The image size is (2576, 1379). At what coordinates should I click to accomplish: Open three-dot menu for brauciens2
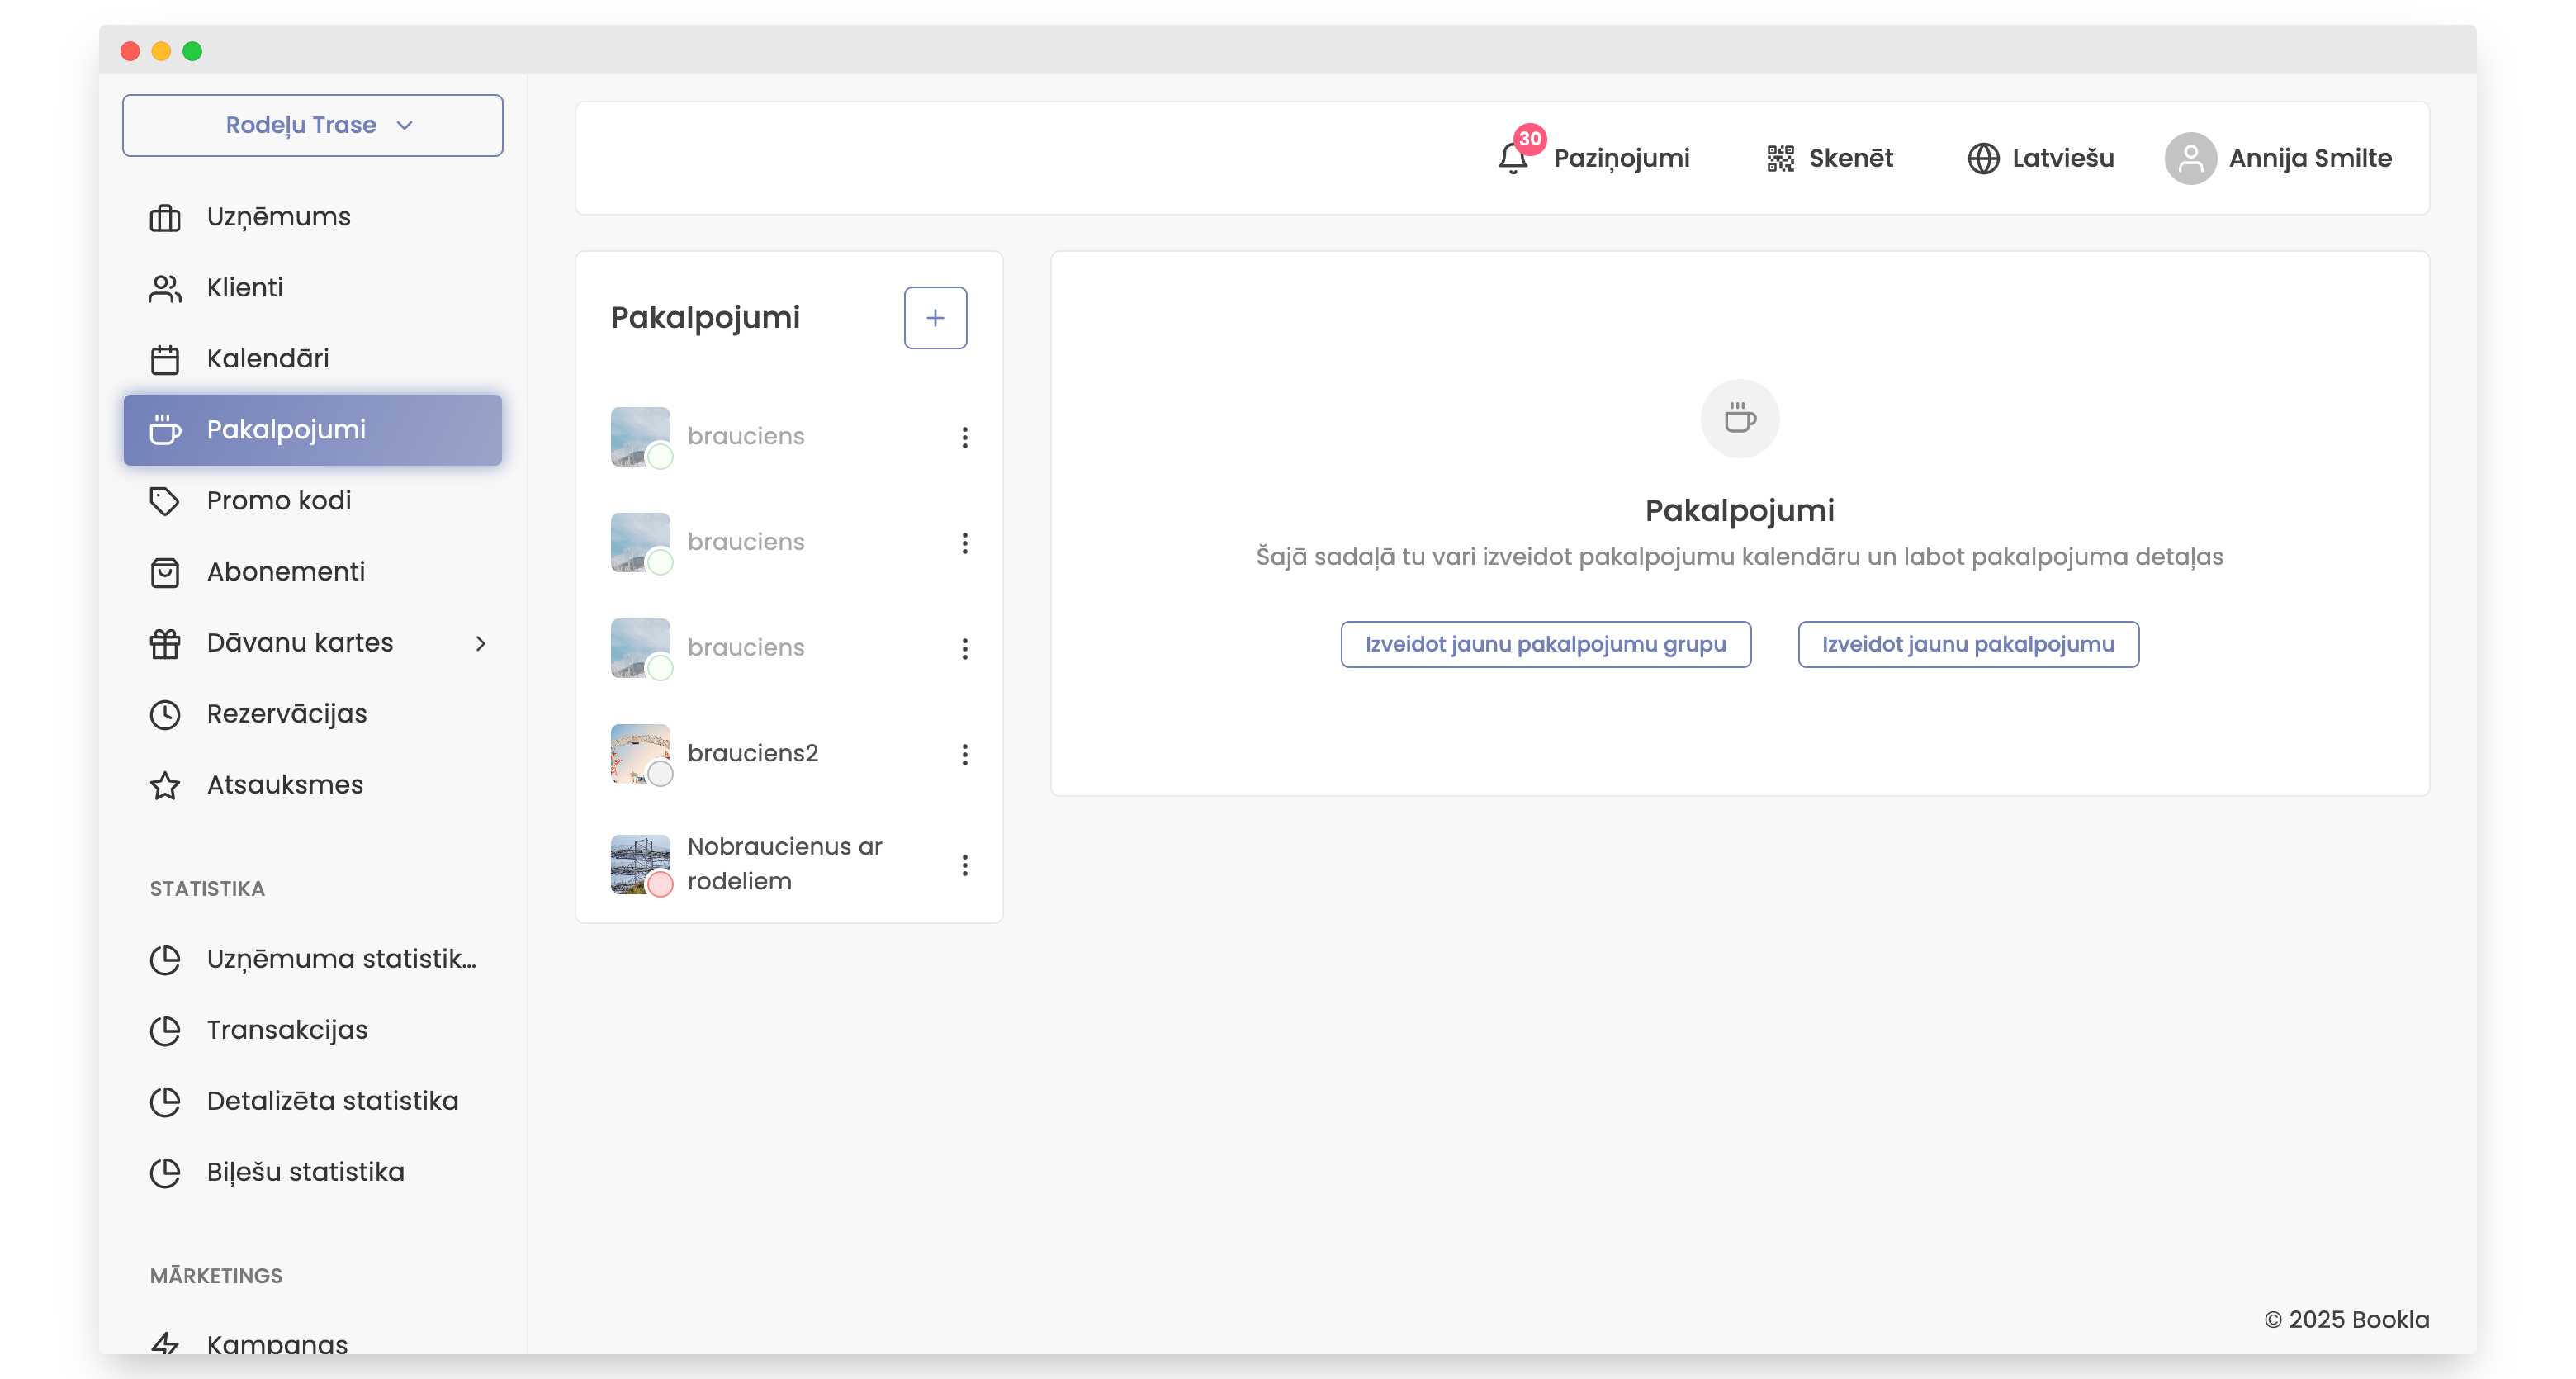[x=965, y=754]
